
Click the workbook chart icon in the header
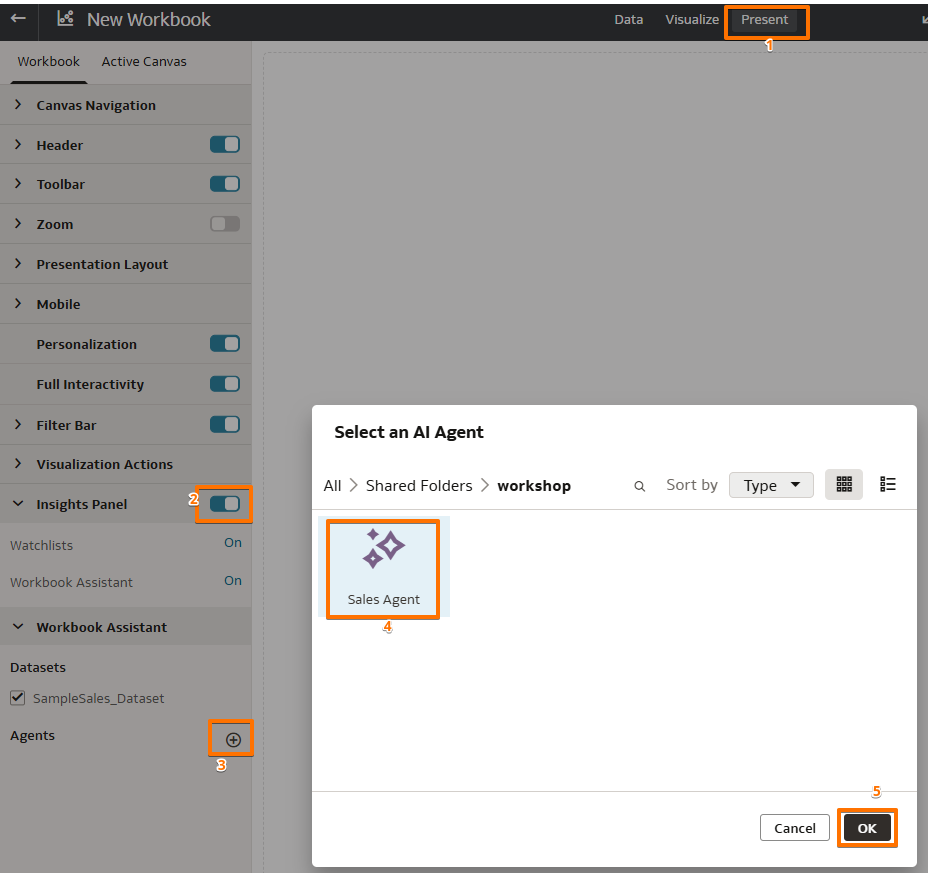tap(65, 18)
